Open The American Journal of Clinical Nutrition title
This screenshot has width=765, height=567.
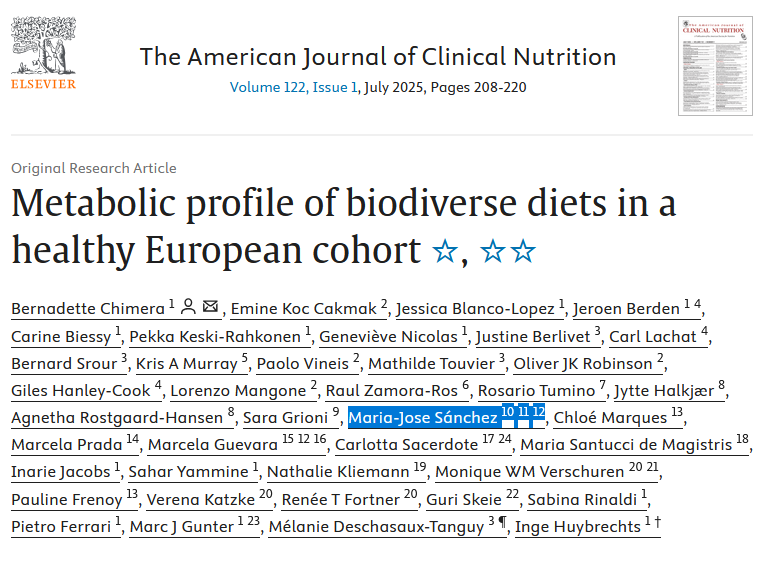[378, 56]
